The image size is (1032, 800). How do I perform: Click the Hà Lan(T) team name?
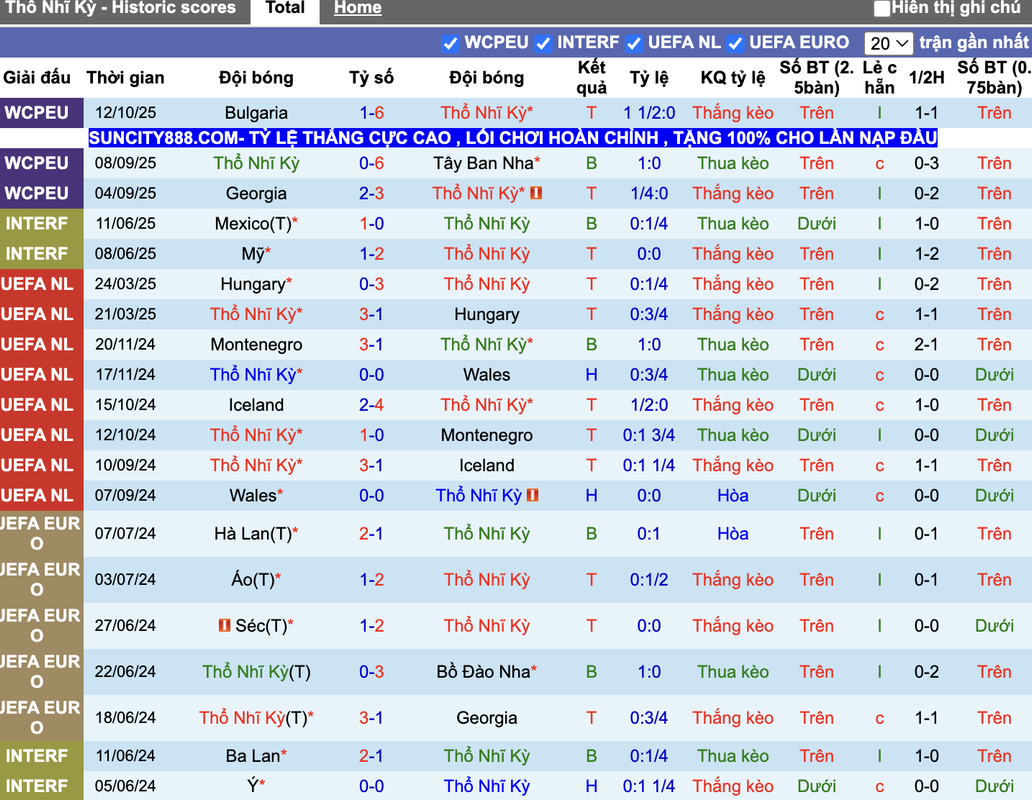point(253,534)
